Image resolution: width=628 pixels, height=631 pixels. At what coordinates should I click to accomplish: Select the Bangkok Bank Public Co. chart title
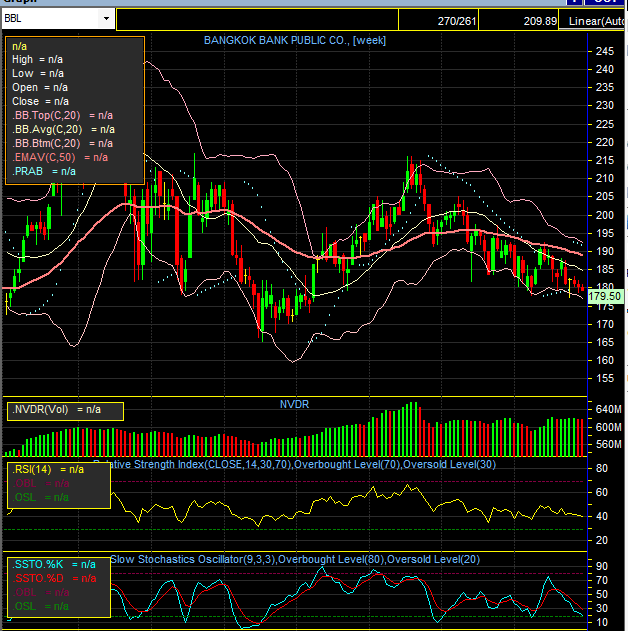(295, 40)
